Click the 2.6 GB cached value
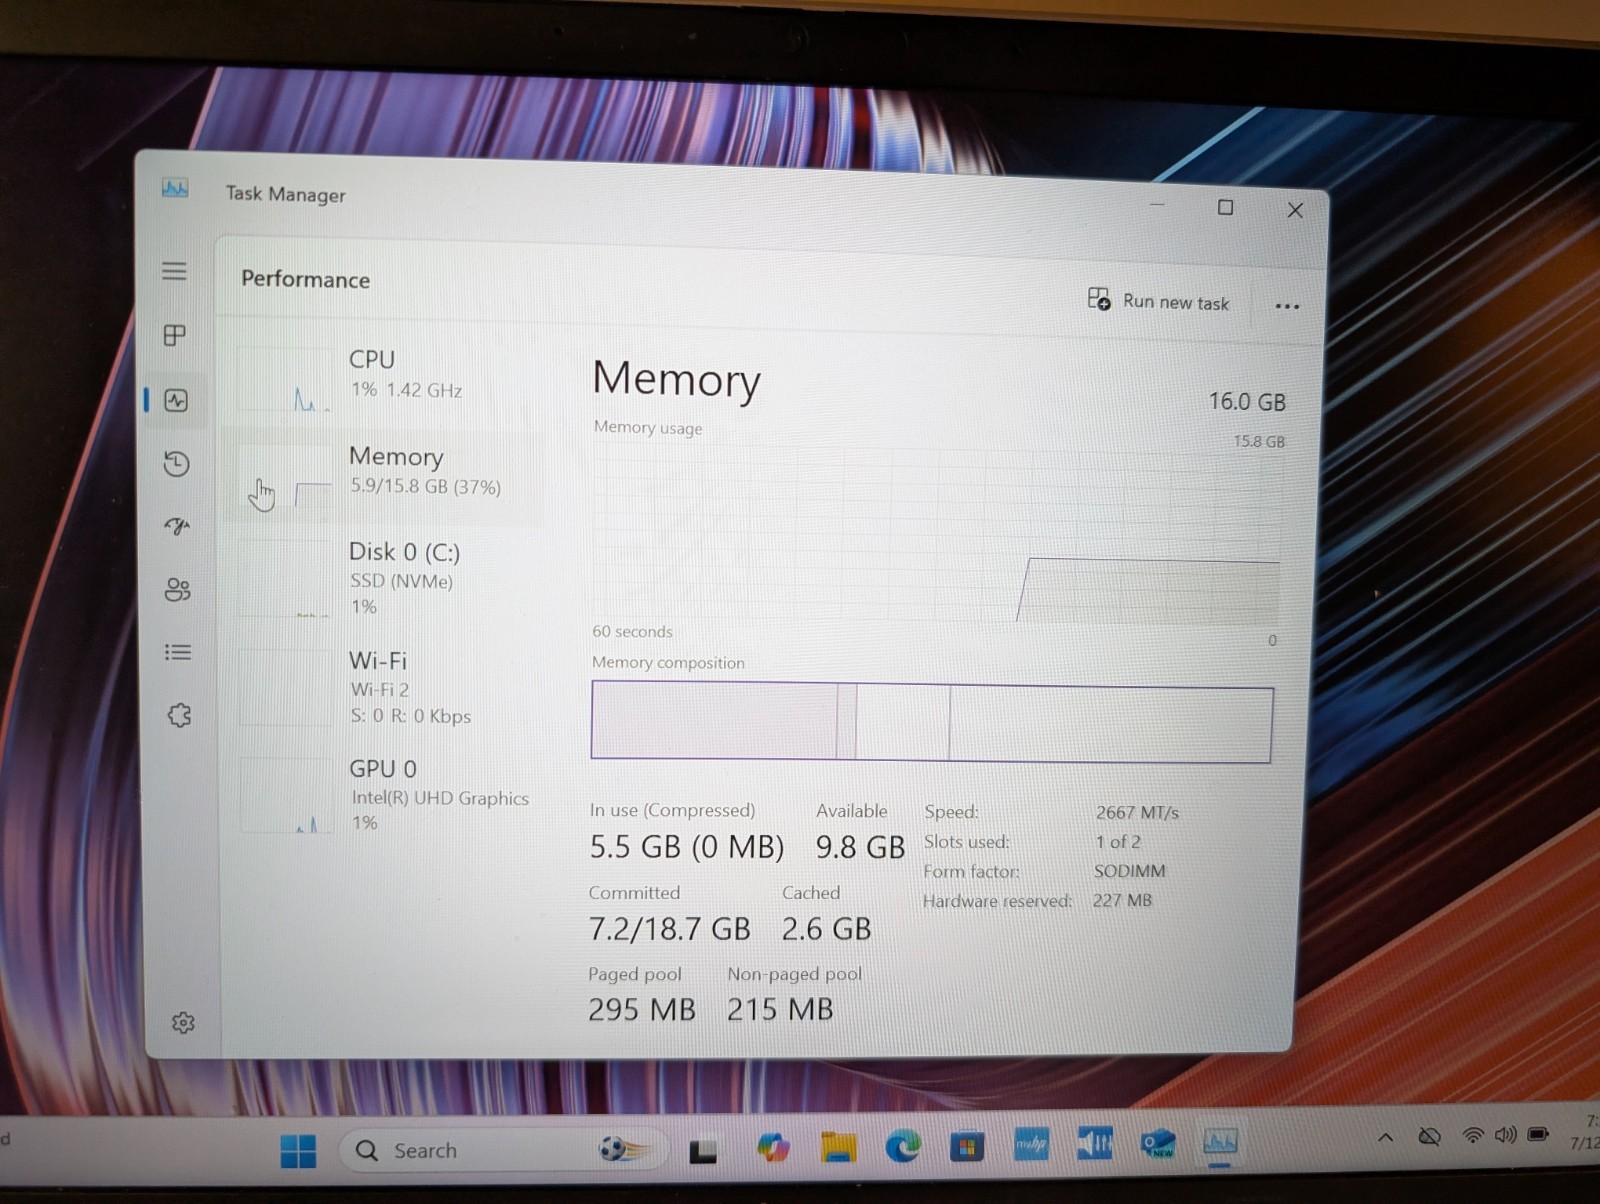 point(826,929)
